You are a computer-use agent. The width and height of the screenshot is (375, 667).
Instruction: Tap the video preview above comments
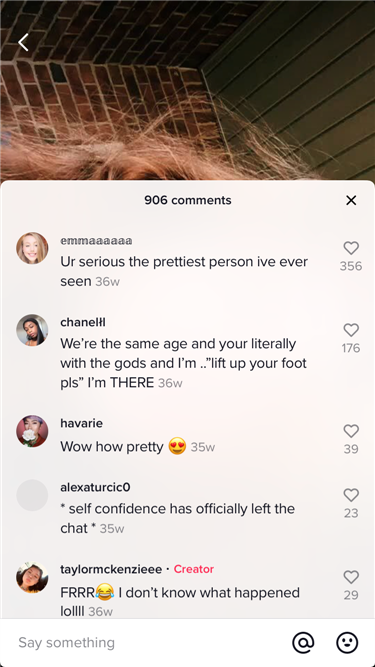tap(188, 90)
